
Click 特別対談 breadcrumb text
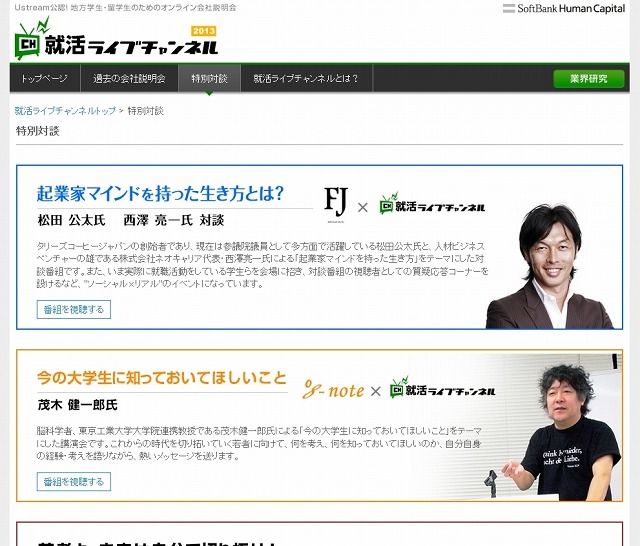[x=146, y=111]
